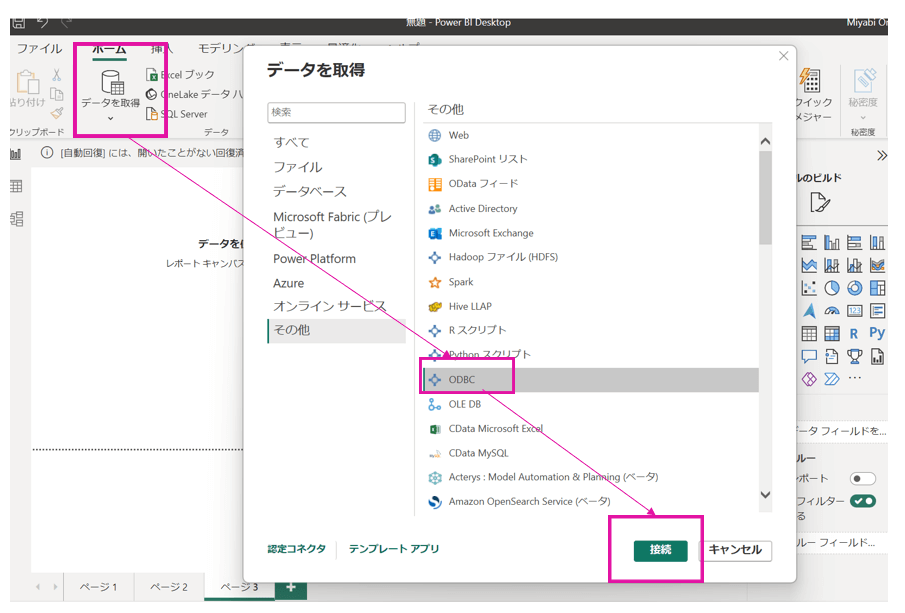The height and width of the screenshot is (613, 905).
Task: Select the Pie chart visual
Action: pyautogui.click(x=832, y=288)
